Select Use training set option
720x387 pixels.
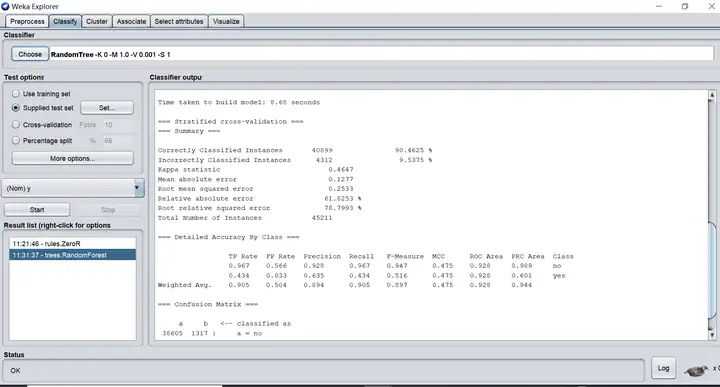coord(16,94)
